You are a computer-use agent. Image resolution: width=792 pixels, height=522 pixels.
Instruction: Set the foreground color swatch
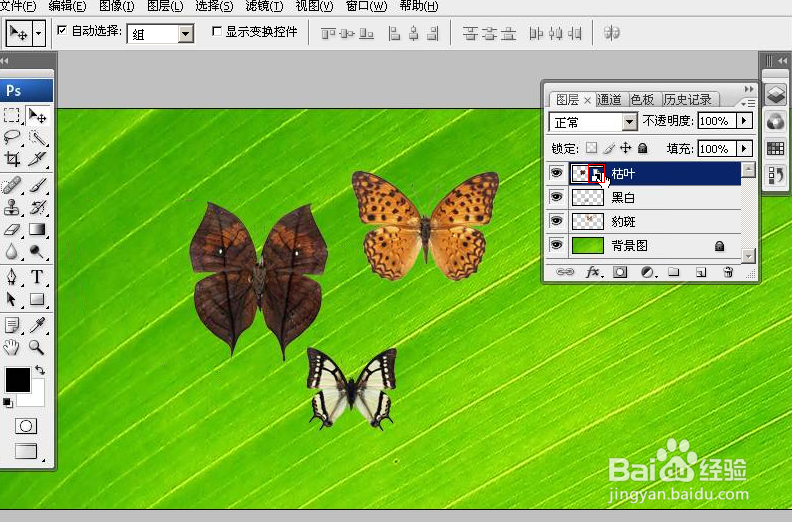coord(18,380)
